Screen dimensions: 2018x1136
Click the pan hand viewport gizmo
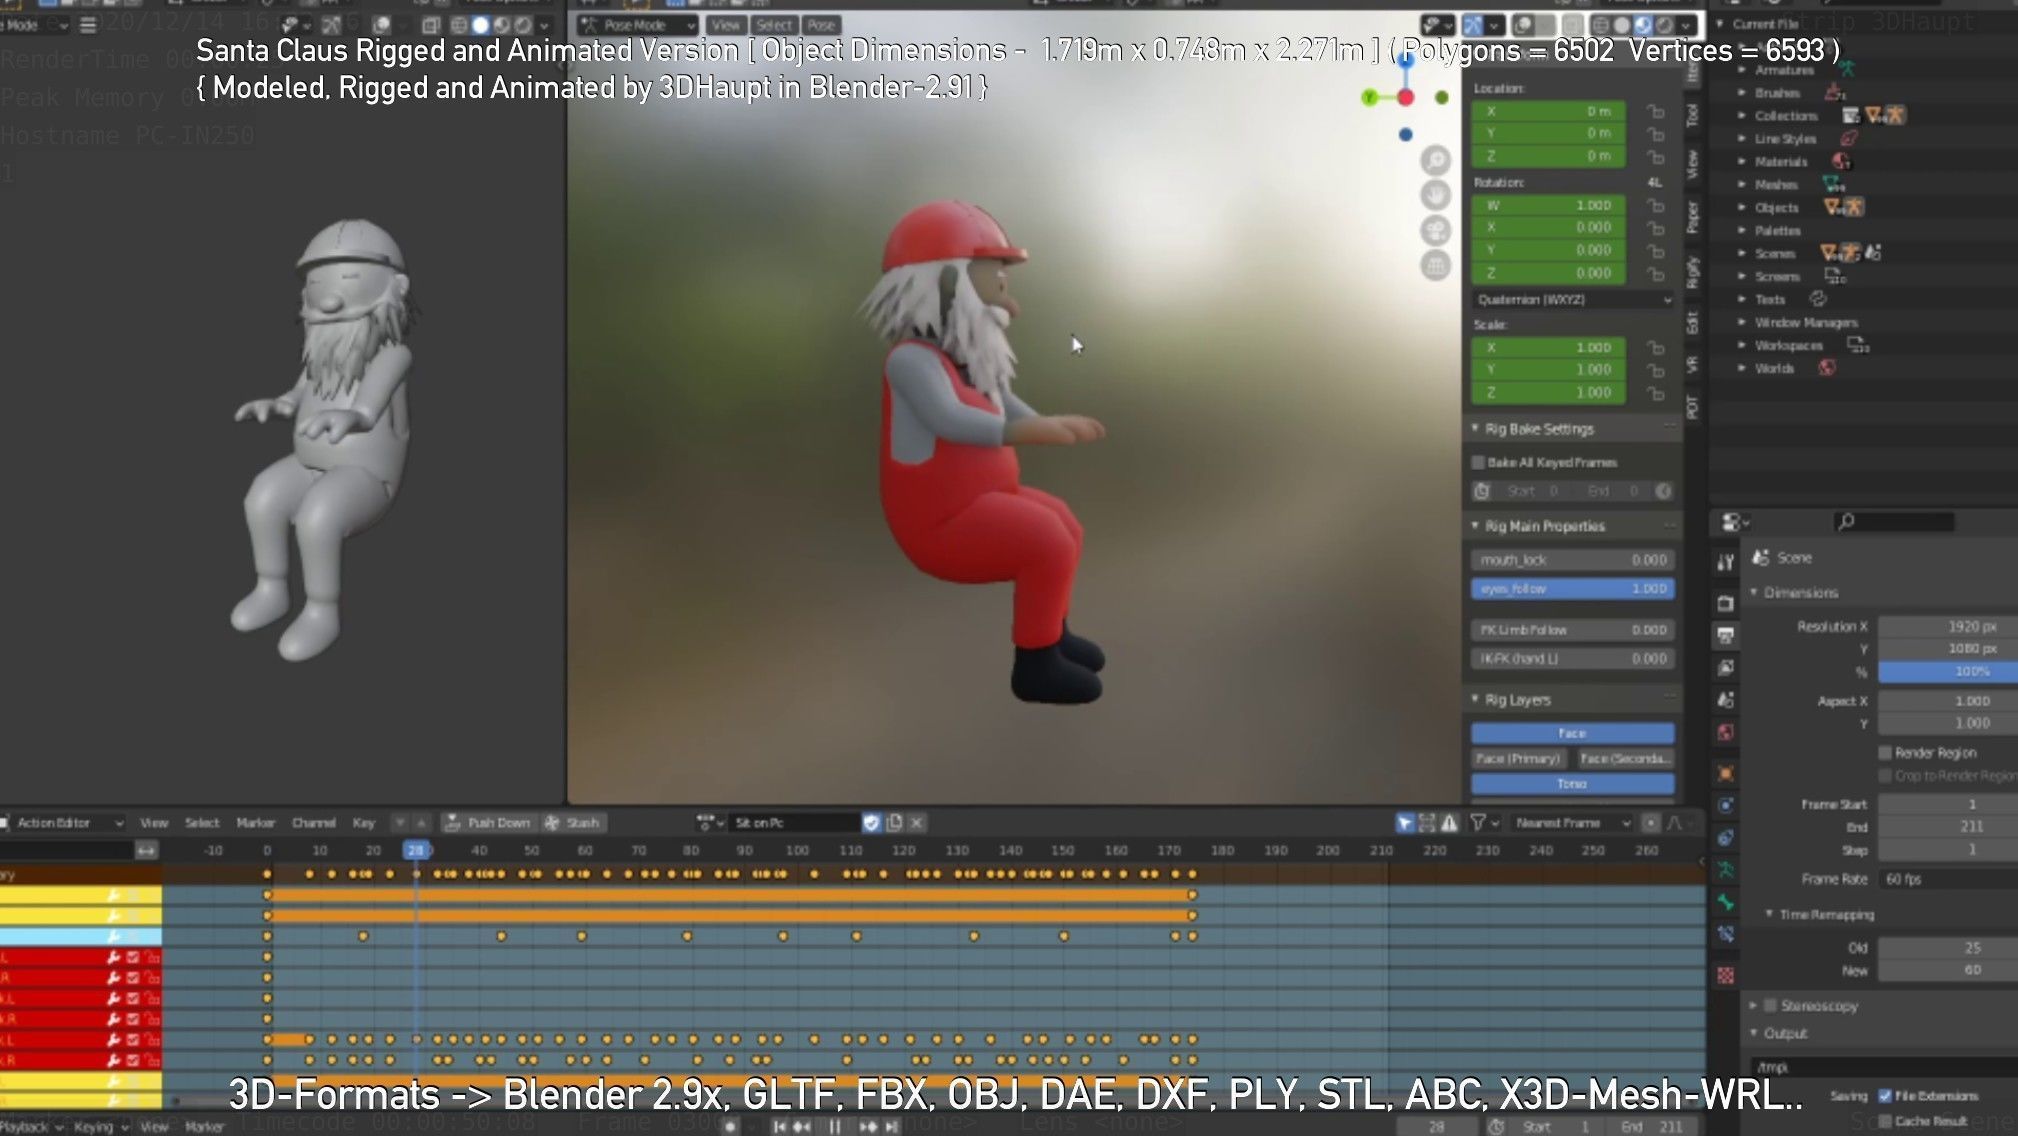coord(1436,195)
